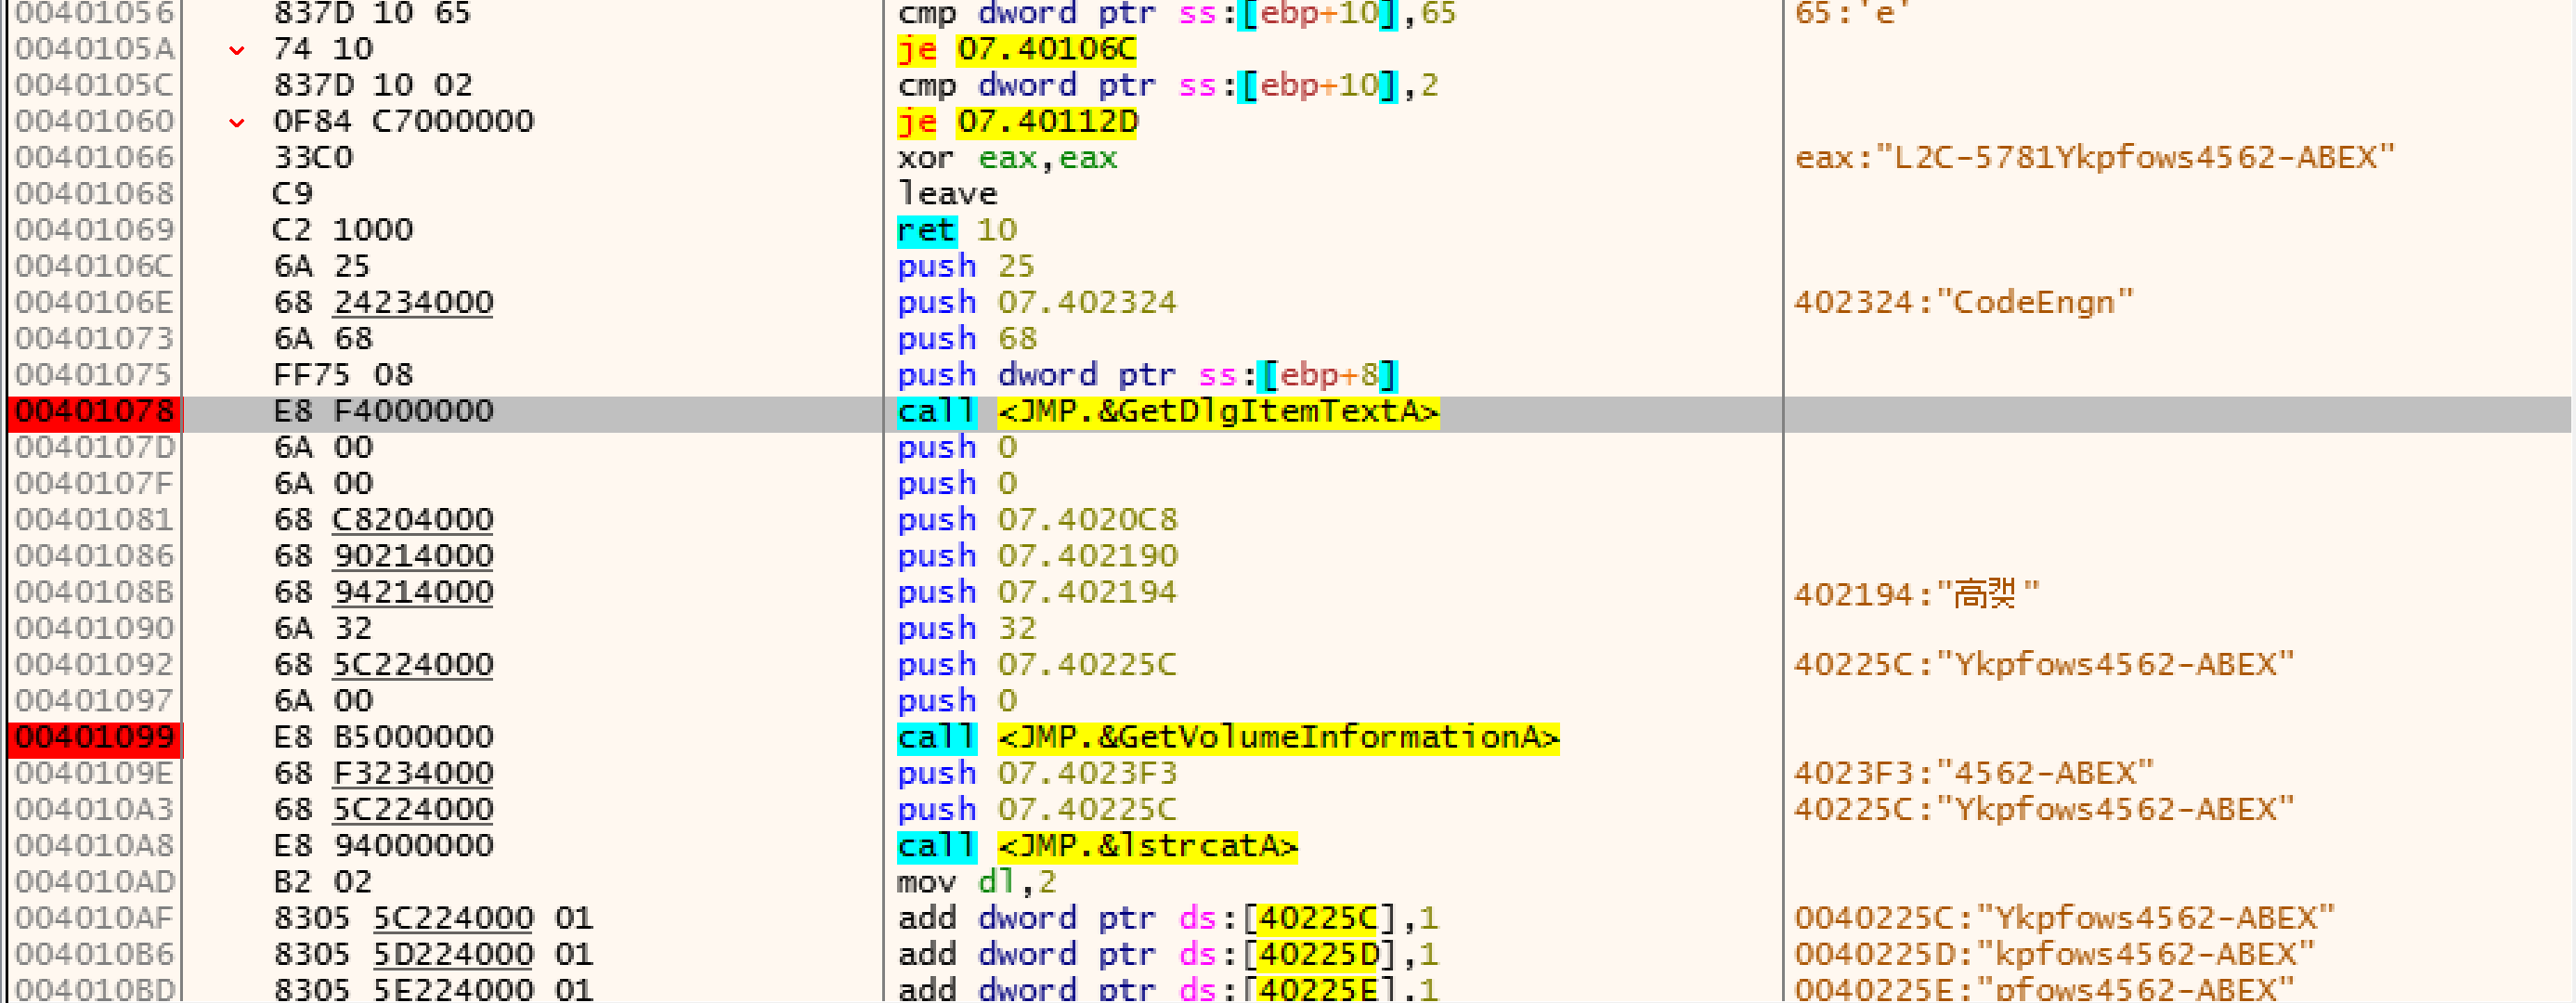Select cmp dword ptr ss:[ebp+10],2 instruction
This screenshot has height=1003, width=2576.
pos(1167,85)
